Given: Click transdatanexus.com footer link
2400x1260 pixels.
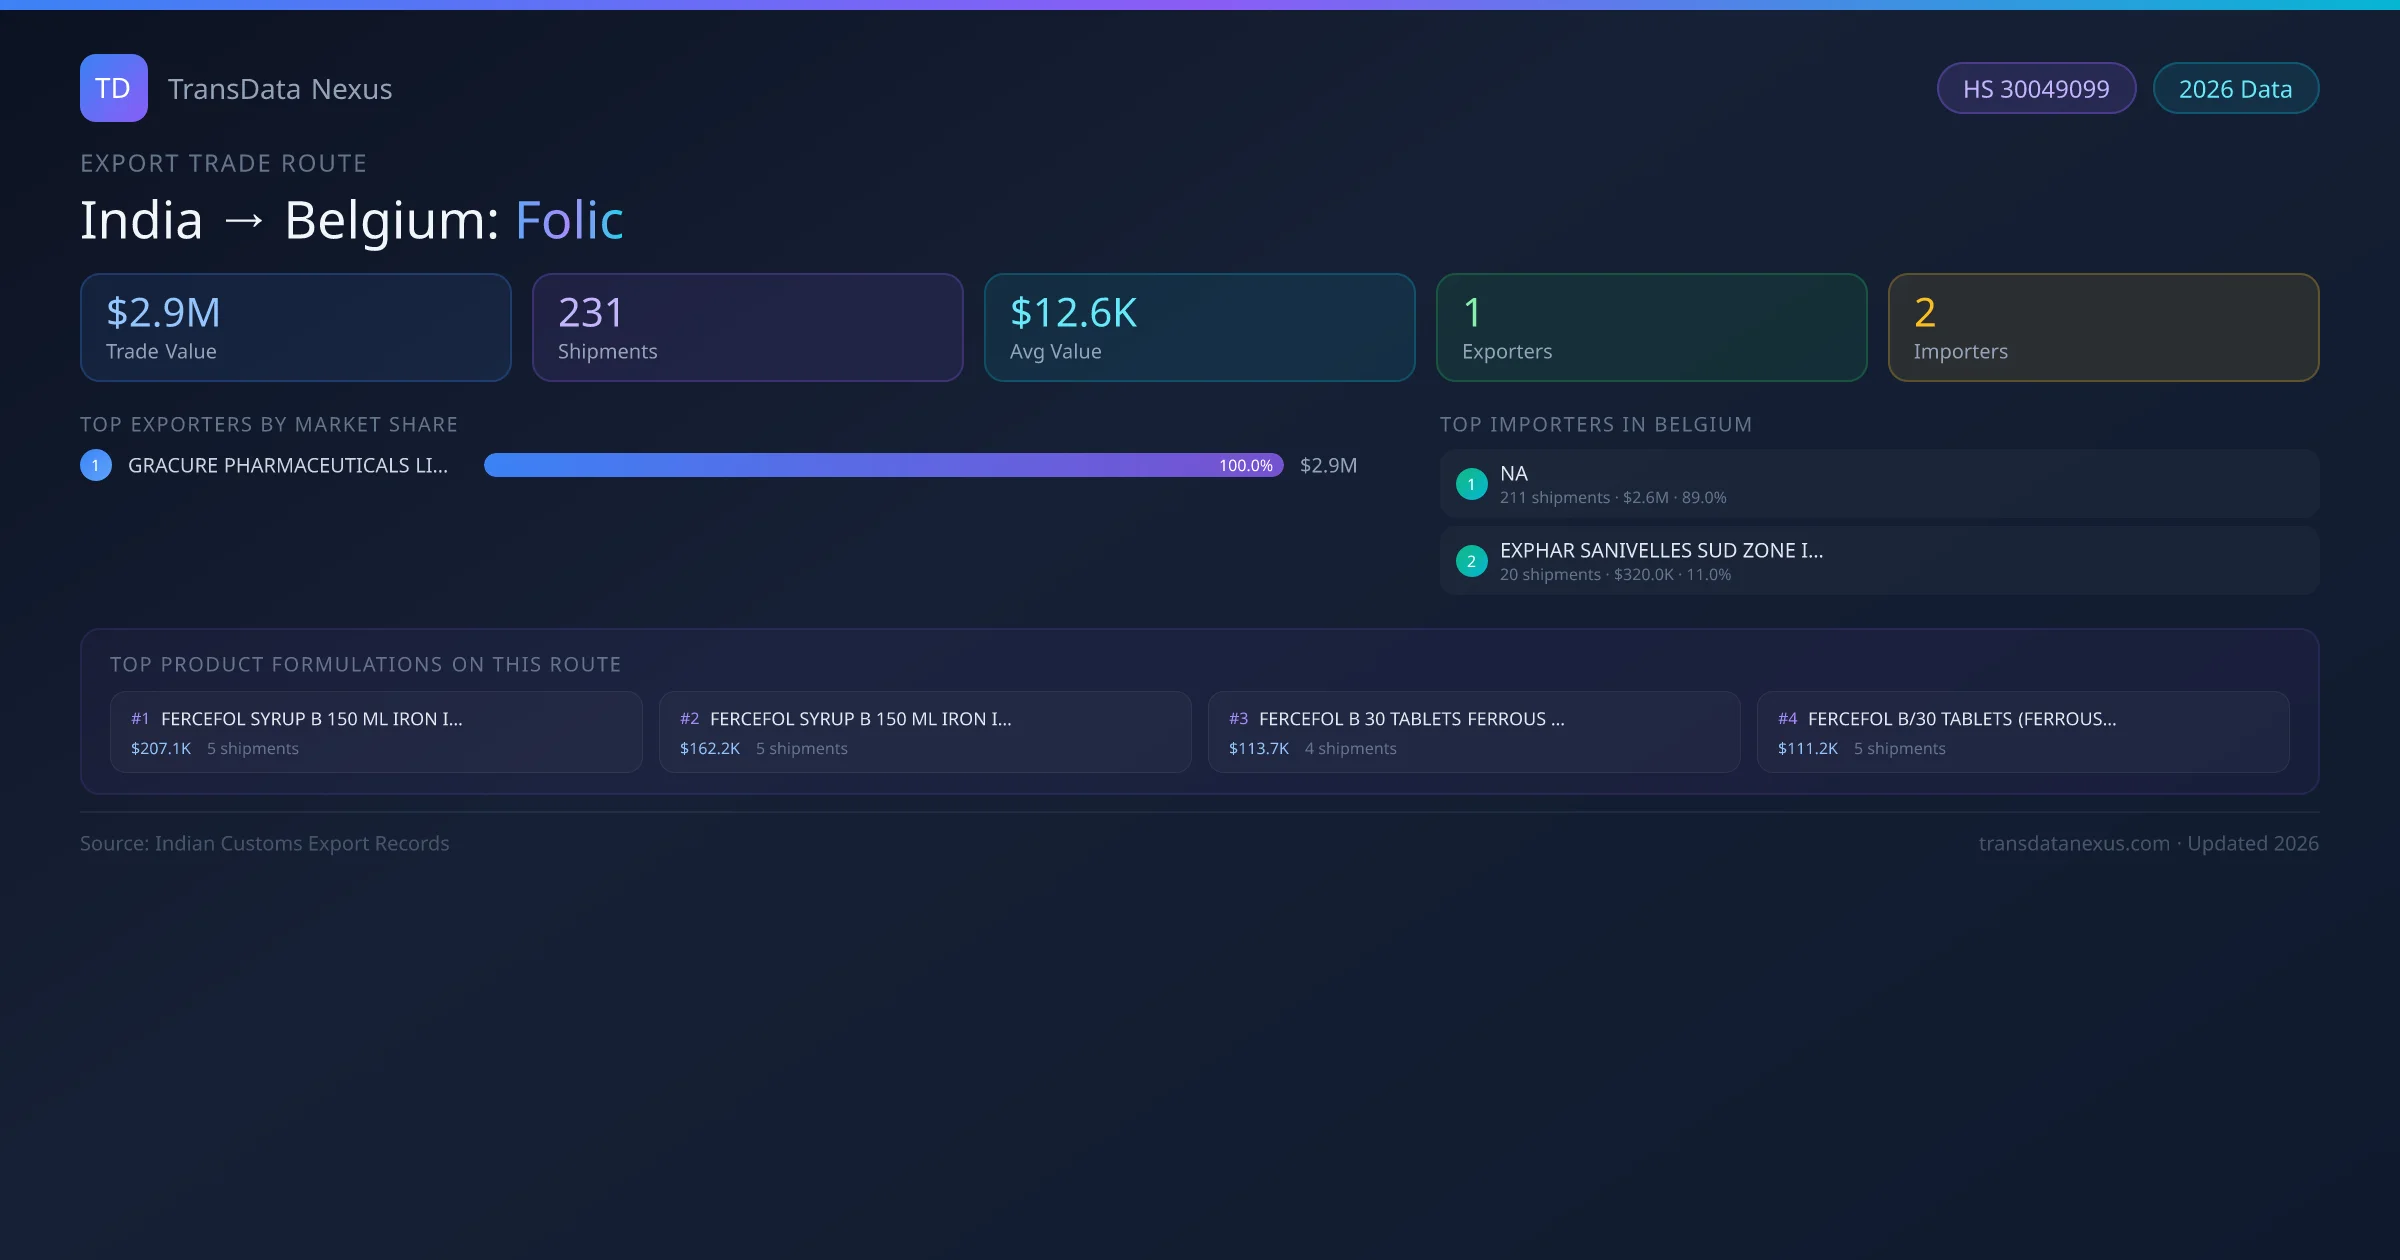Looking at the screenshot, I should 2074,843.
